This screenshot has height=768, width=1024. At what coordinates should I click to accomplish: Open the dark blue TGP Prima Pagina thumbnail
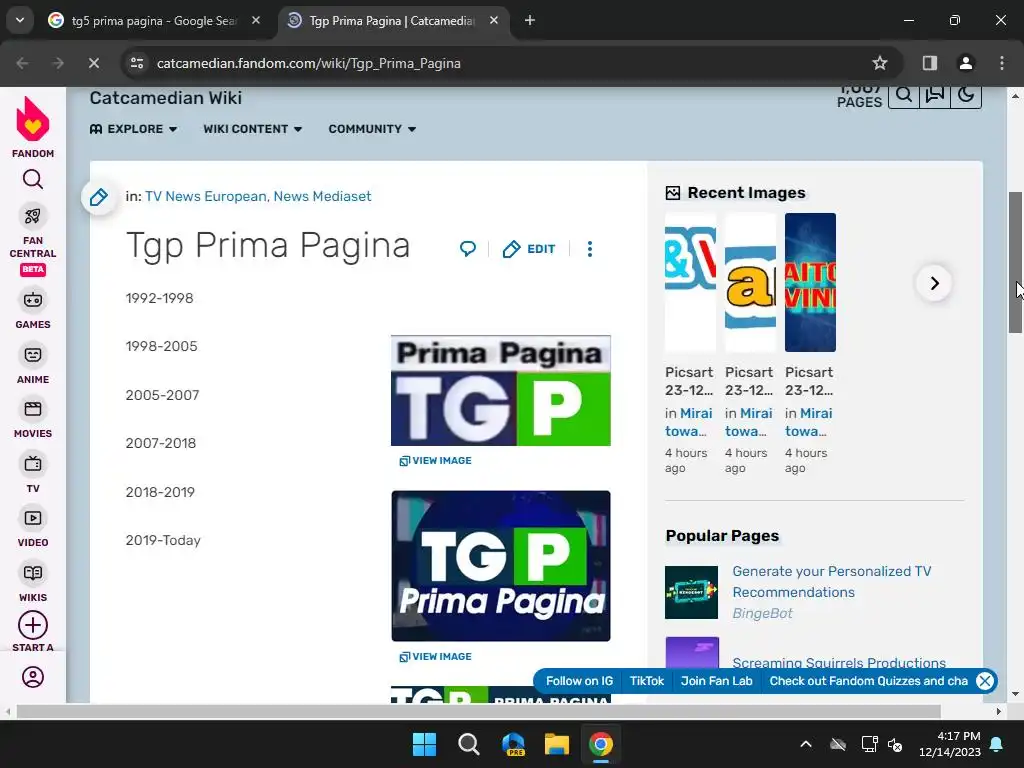[501, 566]
